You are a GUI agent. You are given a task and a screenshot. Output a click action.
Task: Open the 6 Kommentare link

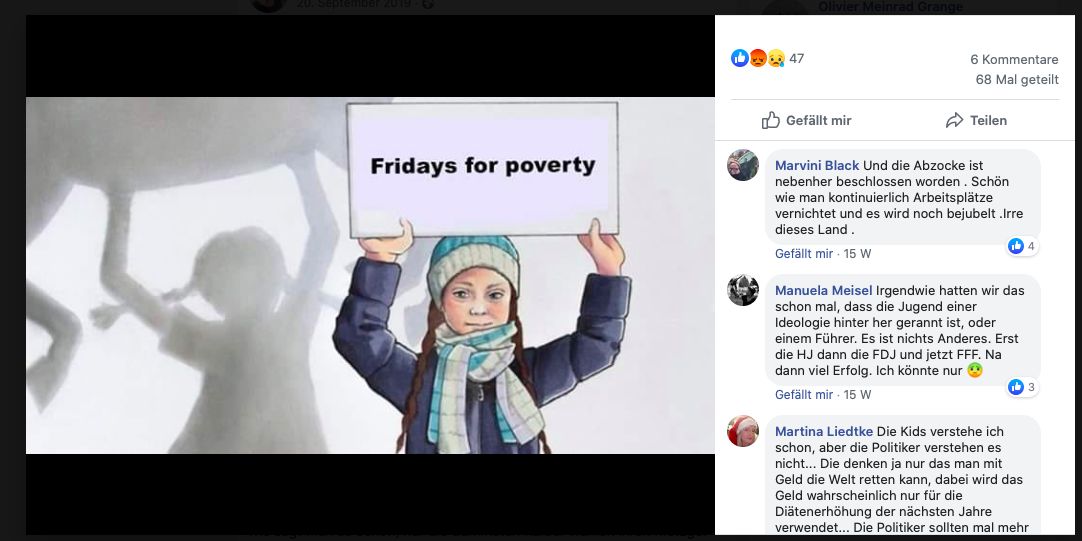[x=1014, y=59]
